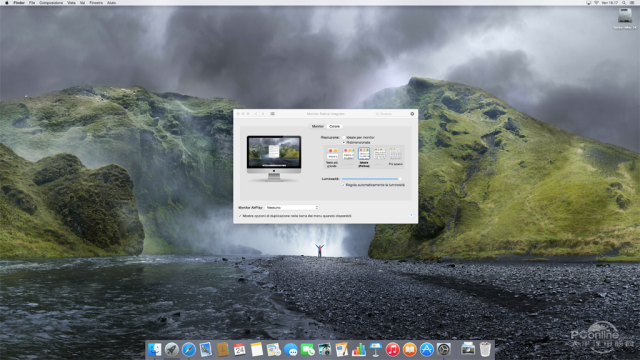Show all preferences grid button

[272, 114]
